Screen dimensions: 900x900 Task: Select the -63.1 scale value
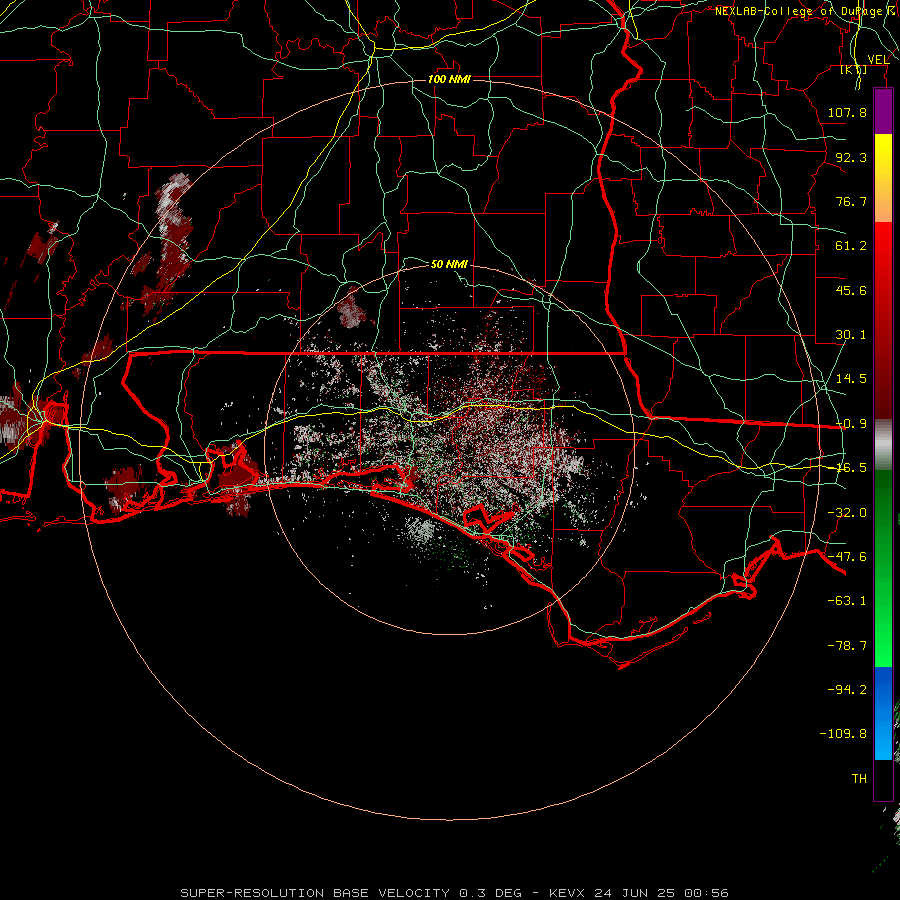[x=847, y=601]
